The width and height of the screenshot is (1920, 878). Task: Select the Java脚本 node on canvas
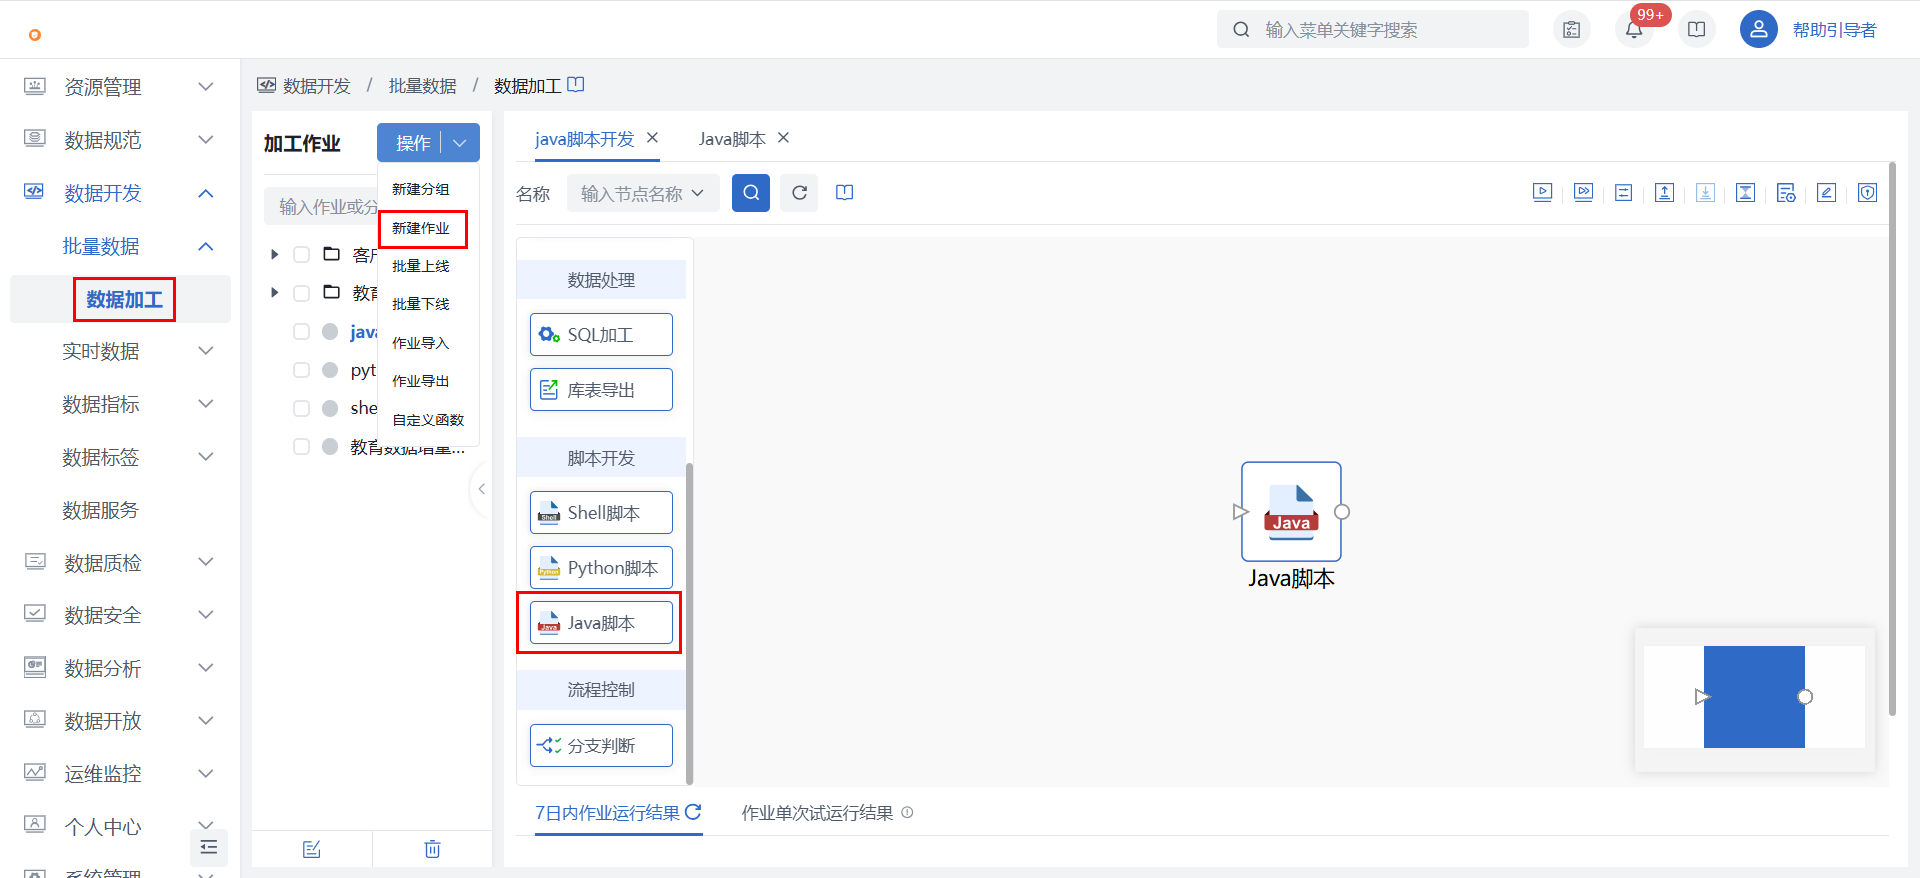click(1291, 512)
